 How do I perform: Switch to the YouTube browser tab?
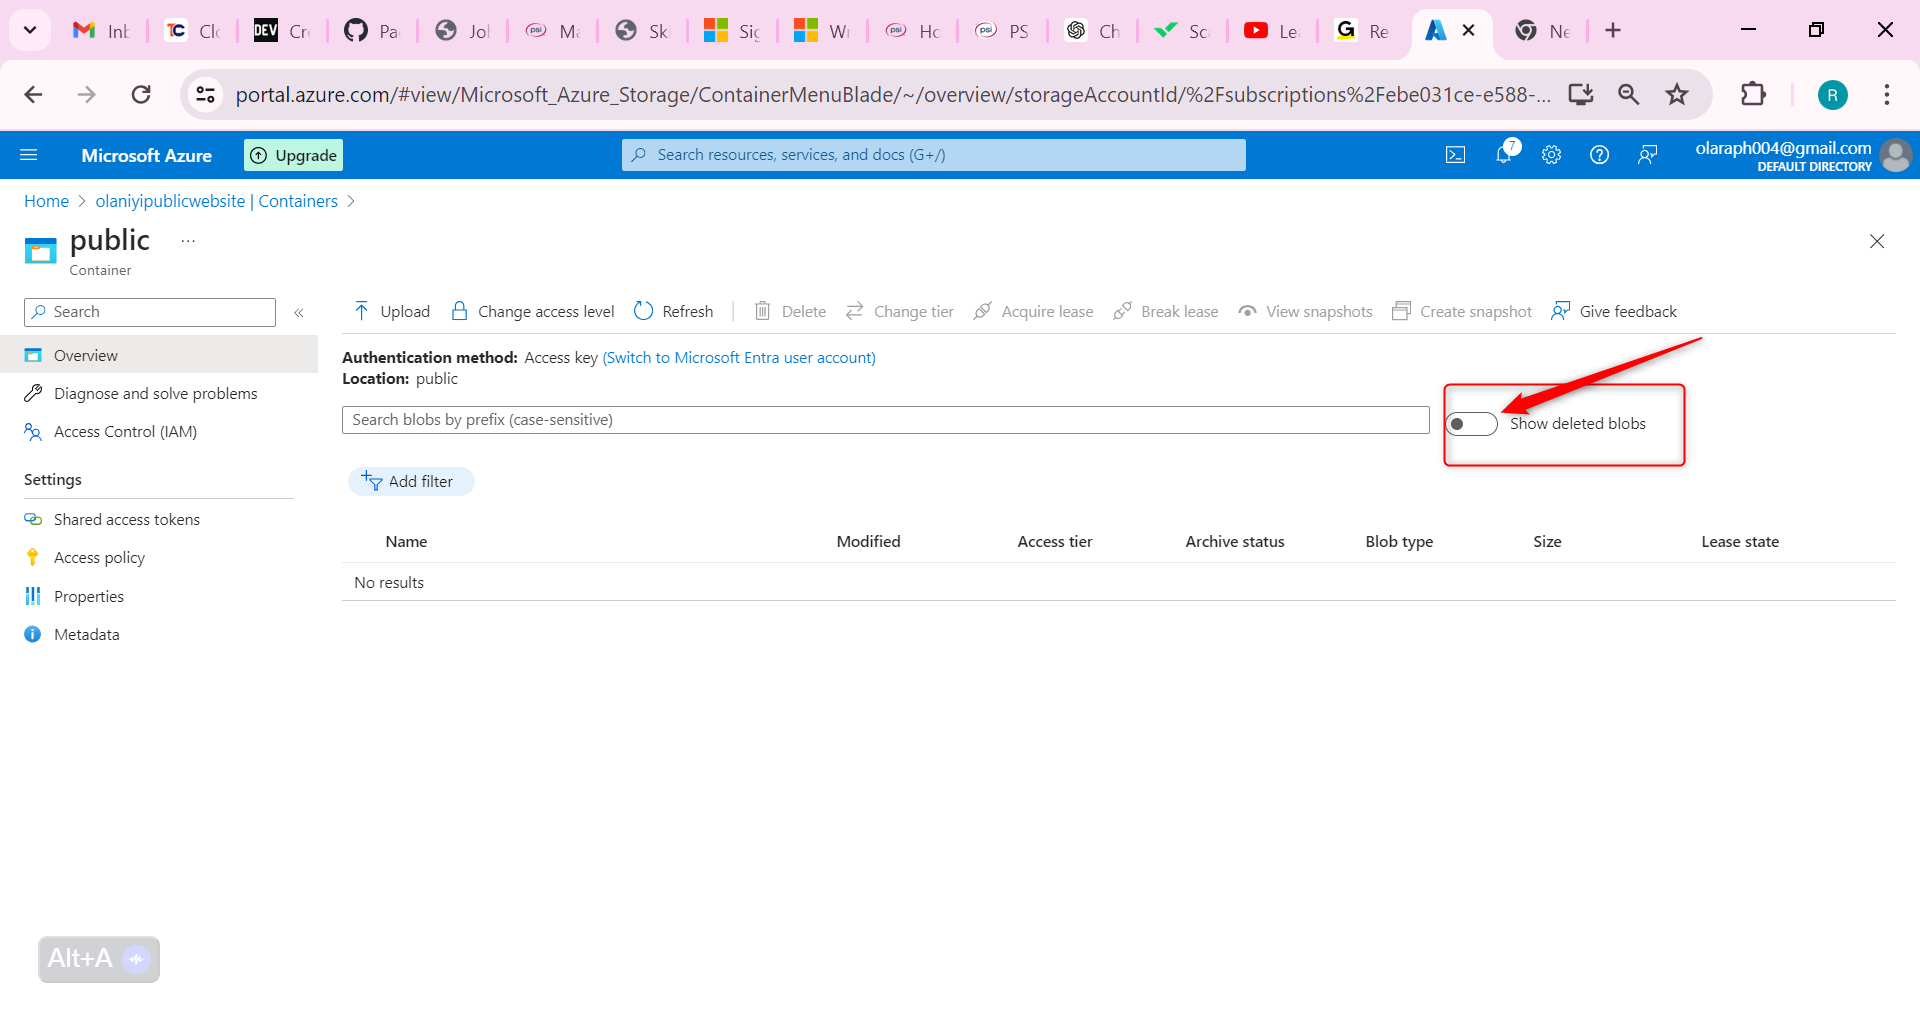1272,31
